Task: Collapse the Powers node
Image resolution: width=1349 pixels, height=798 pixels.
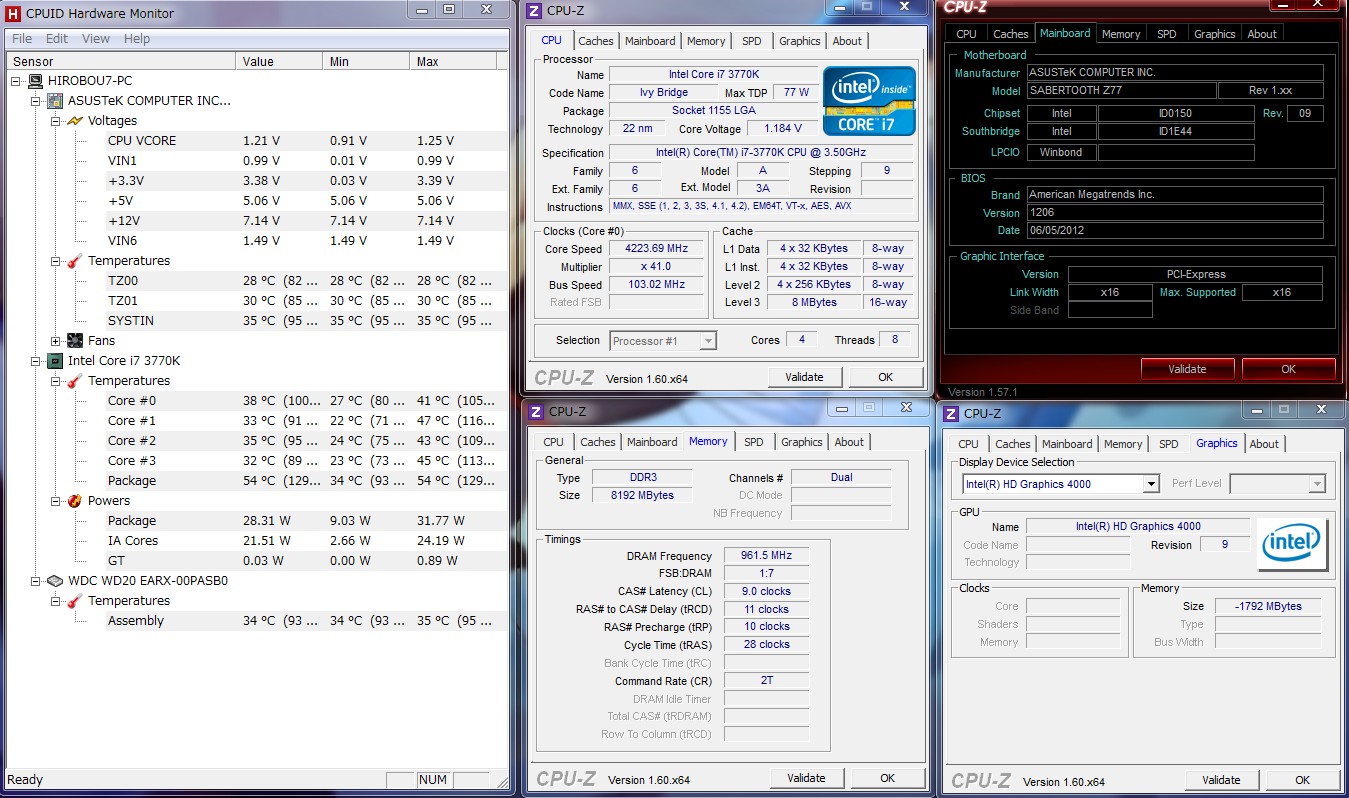Action: (x=56, y=501)
